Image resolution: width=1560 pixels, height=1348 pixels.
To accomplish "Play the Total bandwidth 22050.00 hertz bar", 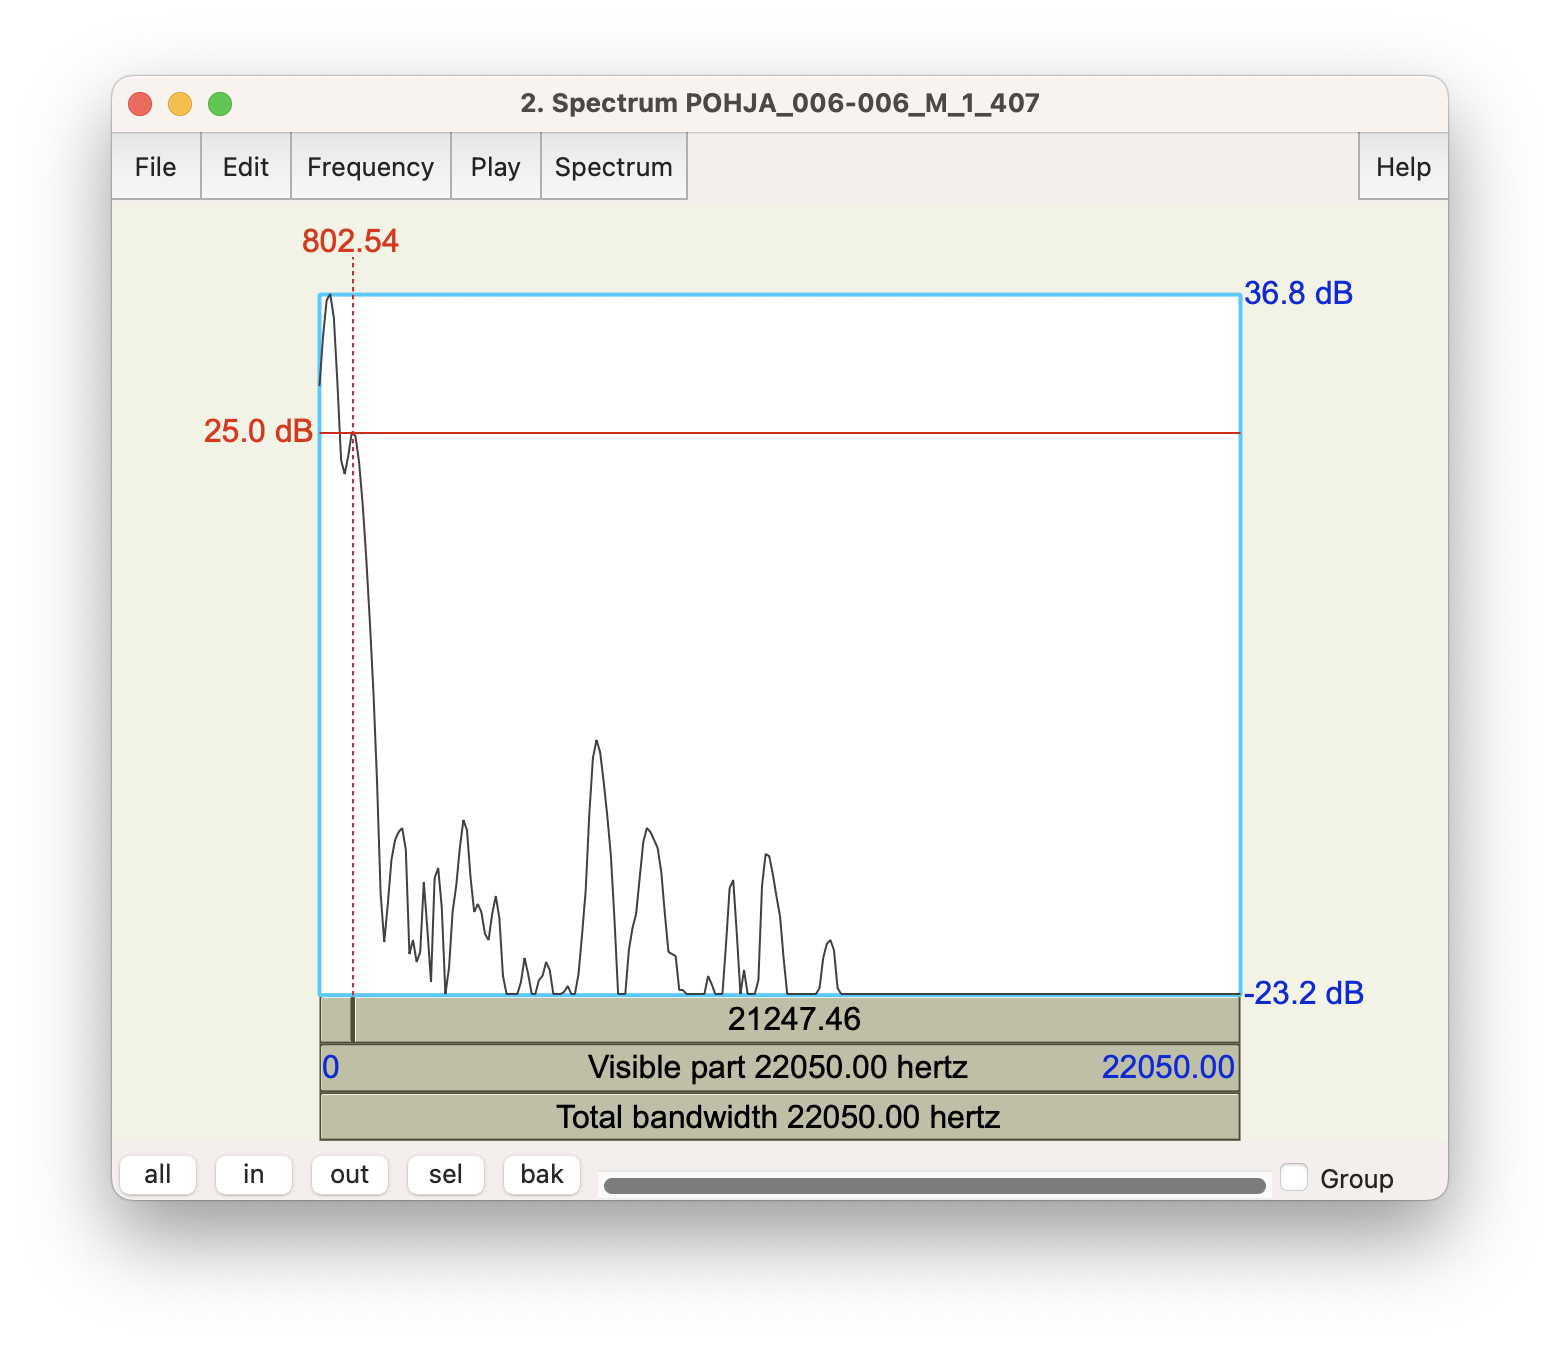I will point(779,1117).
